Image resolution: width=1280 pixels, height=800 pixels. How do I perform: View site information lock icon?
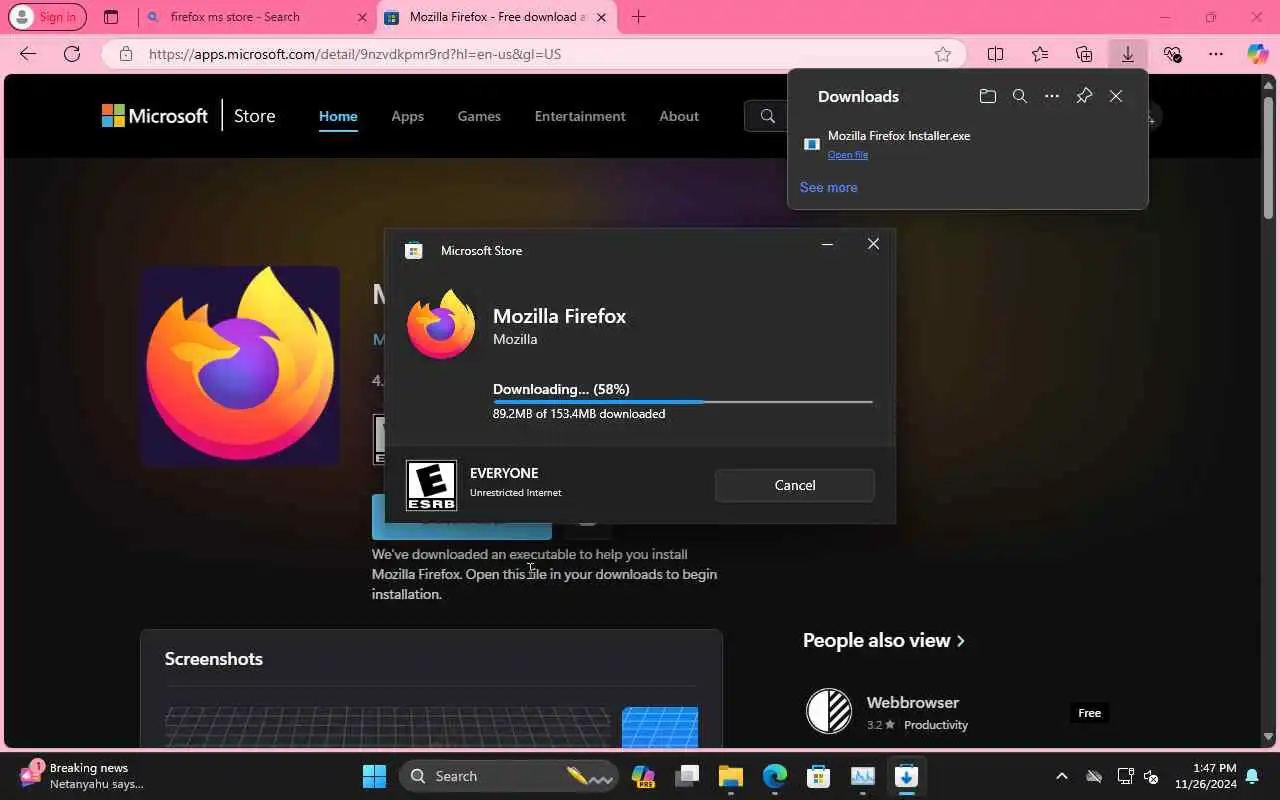[x=126, y=54]
